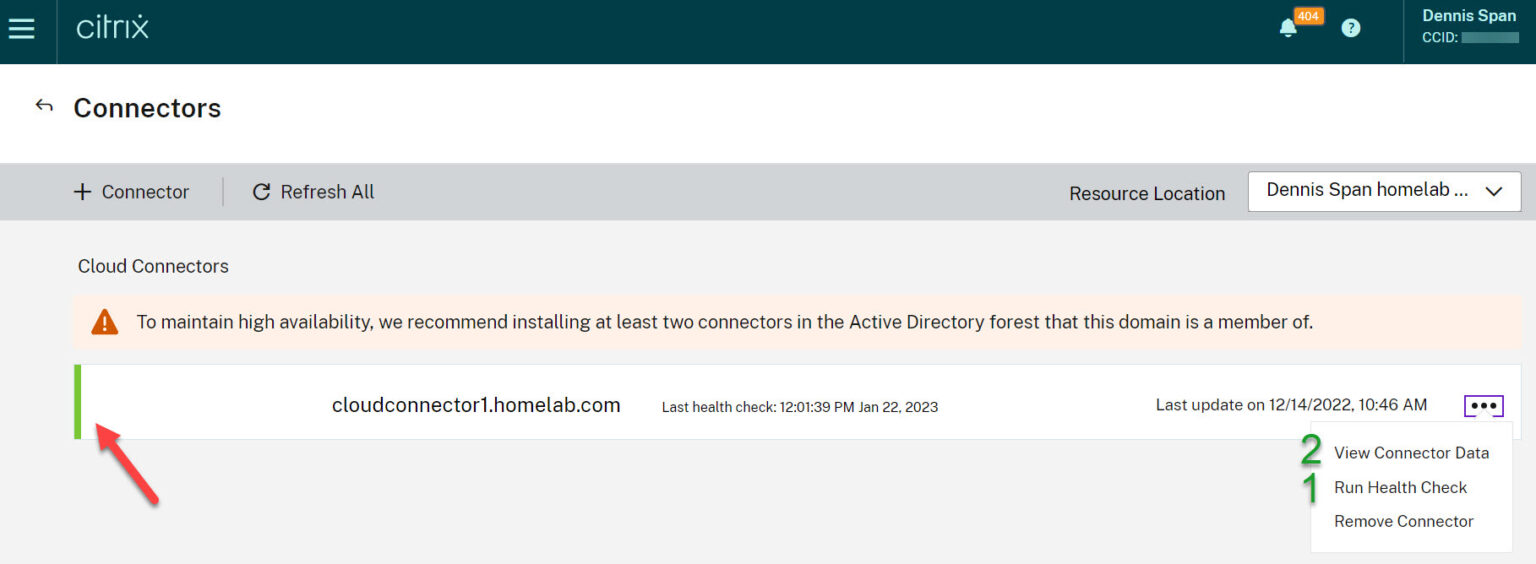The image size is (1536, 564).
Task: Select Remove Connector from the menu
Action: click(x=1403, y=521)
